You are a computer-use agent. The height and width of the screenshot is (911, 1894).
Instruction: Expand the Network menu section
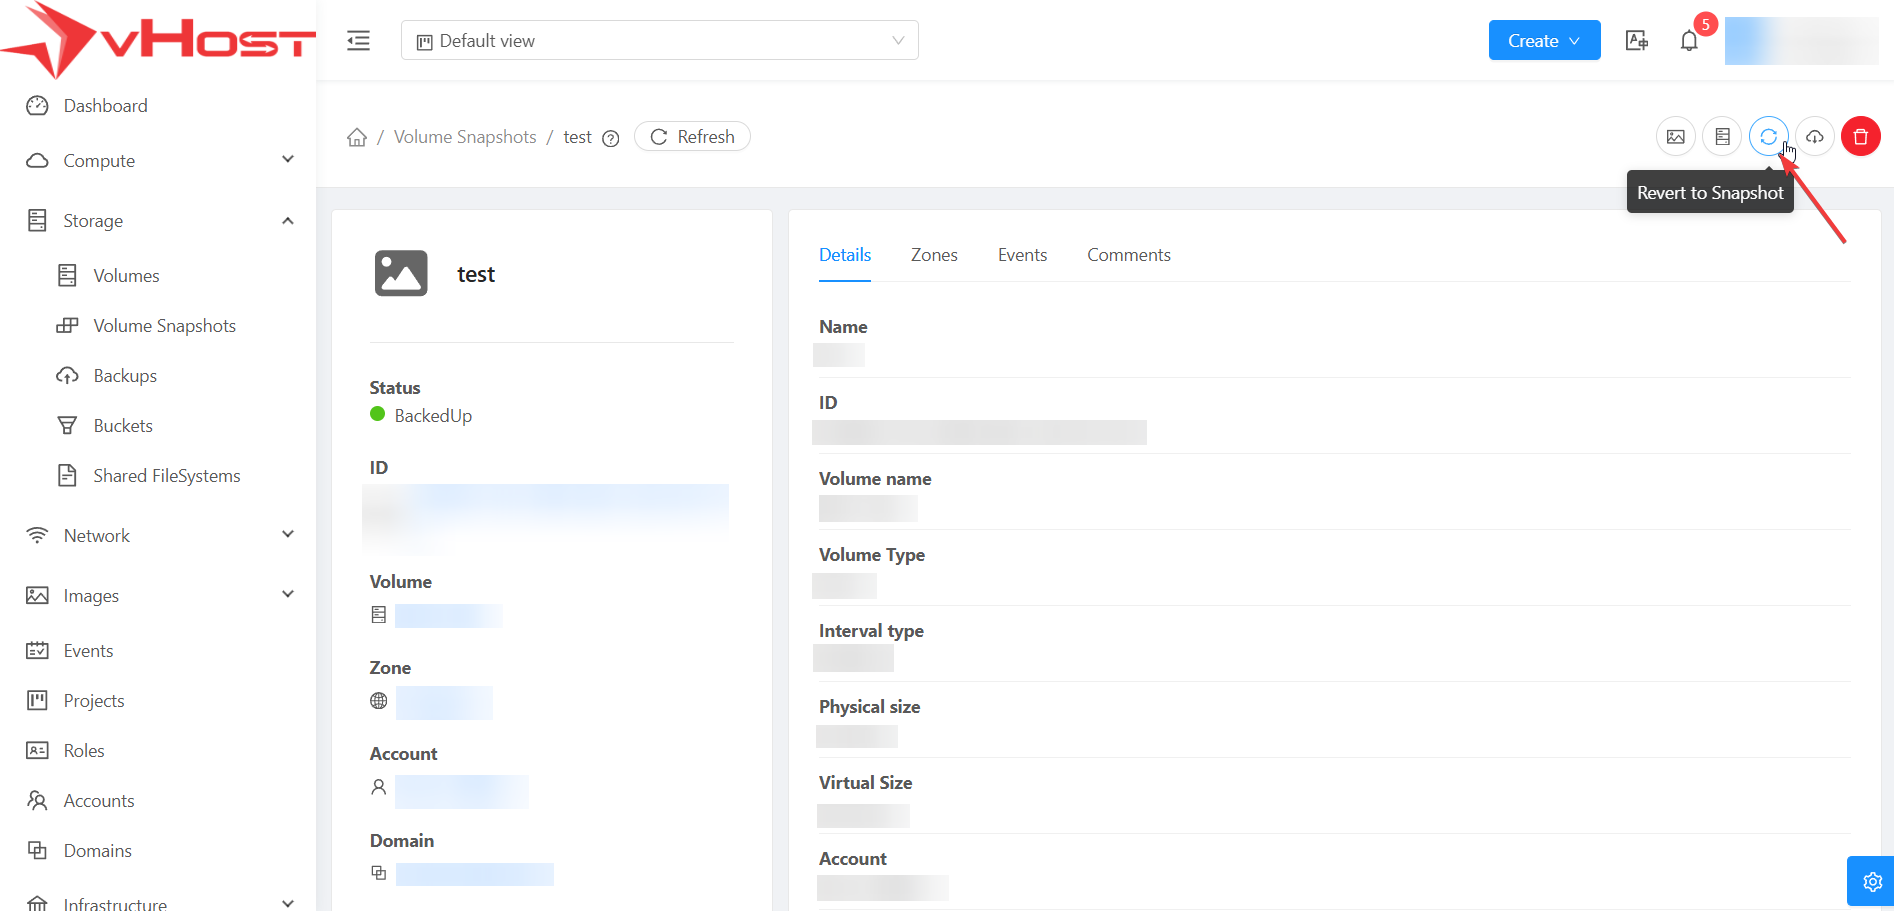(x=160, y=536)
